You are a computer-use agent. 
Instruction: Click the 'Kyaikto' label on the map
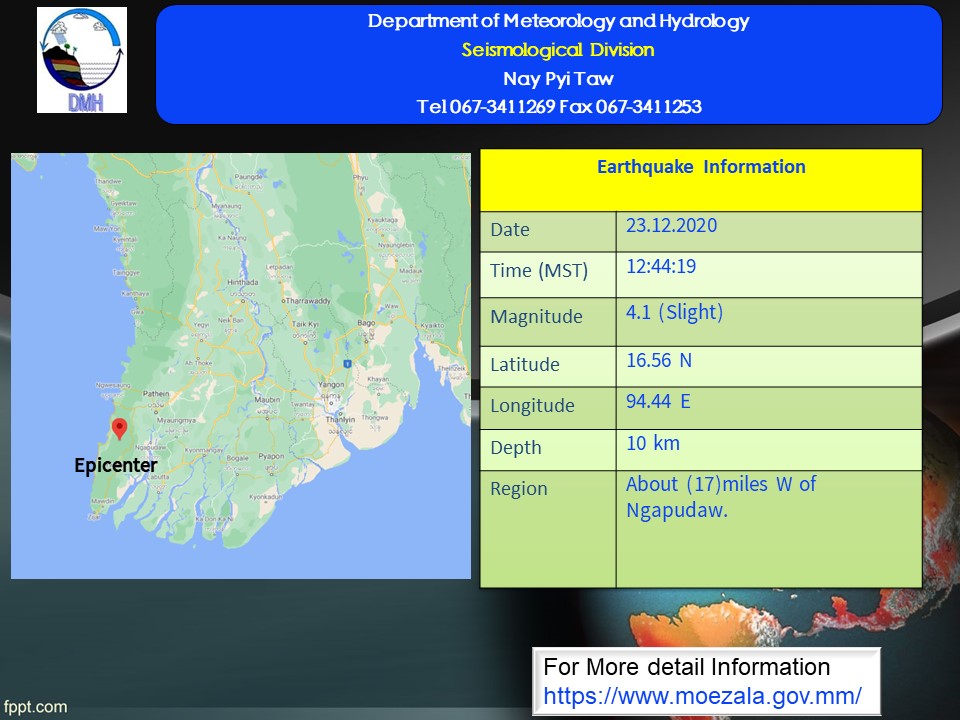click(432, 325)
